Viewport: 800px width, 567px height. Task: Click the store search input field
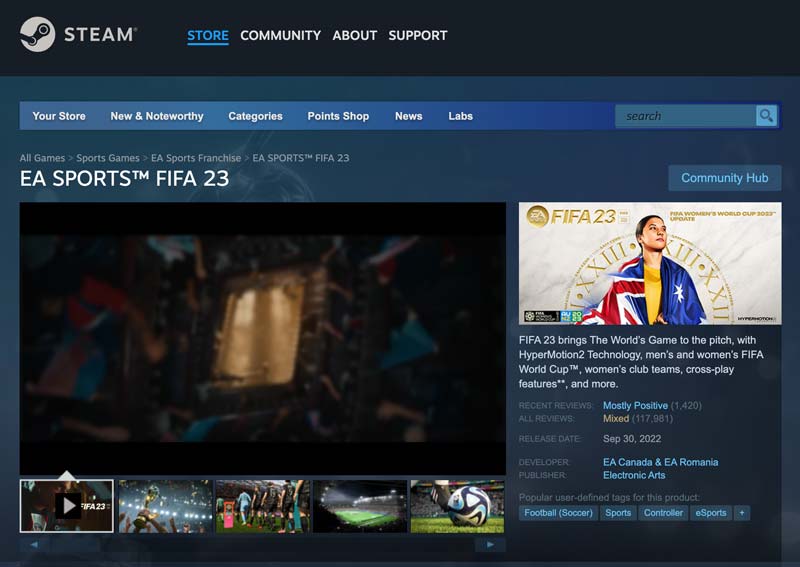click(x=685, y=116)
